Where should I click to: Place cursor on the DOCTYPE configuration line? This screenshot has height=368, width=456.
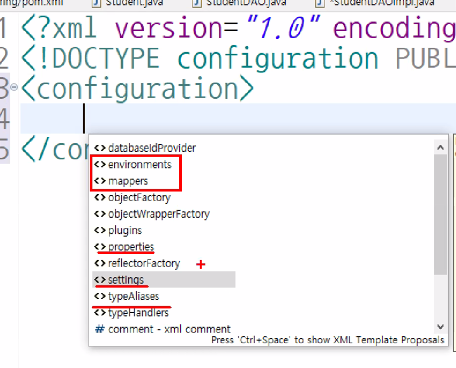[238, 59]
